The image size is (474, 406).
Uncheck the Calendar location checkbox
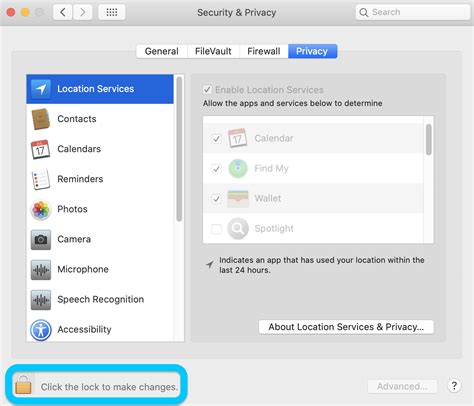coord(216,138)
